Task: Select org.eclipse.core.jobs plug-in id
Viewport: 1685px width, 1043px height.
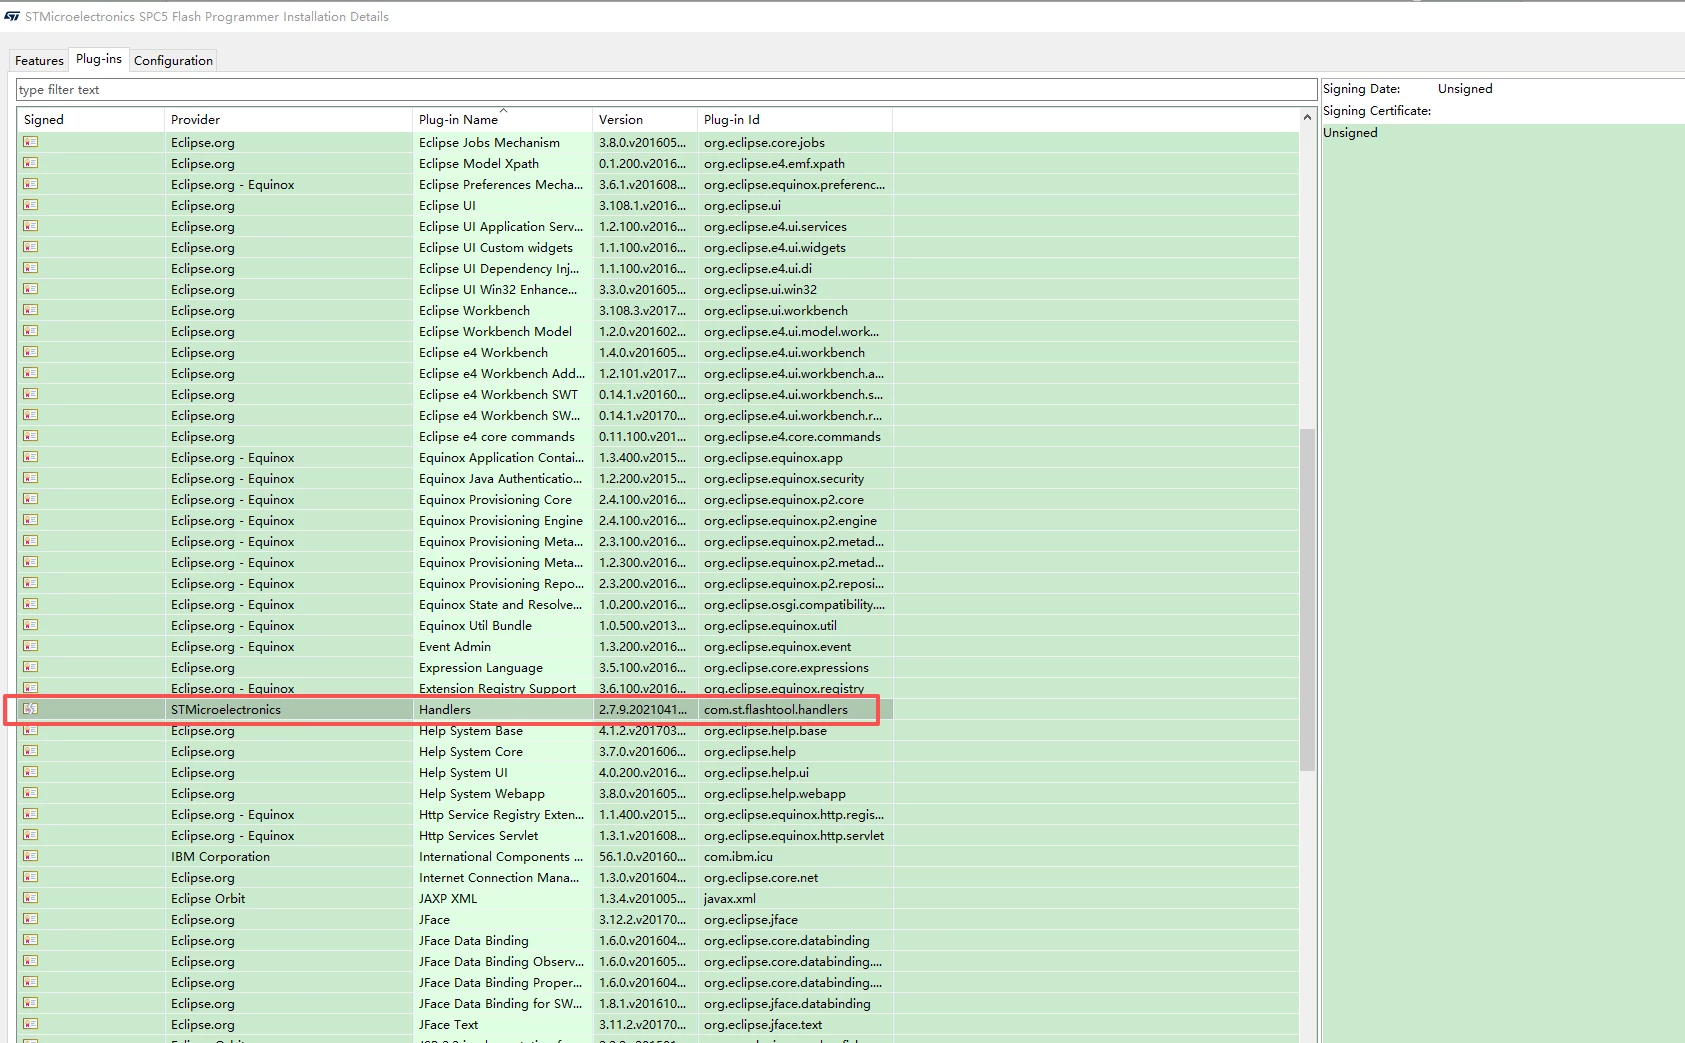Action: tap(764, 142)
